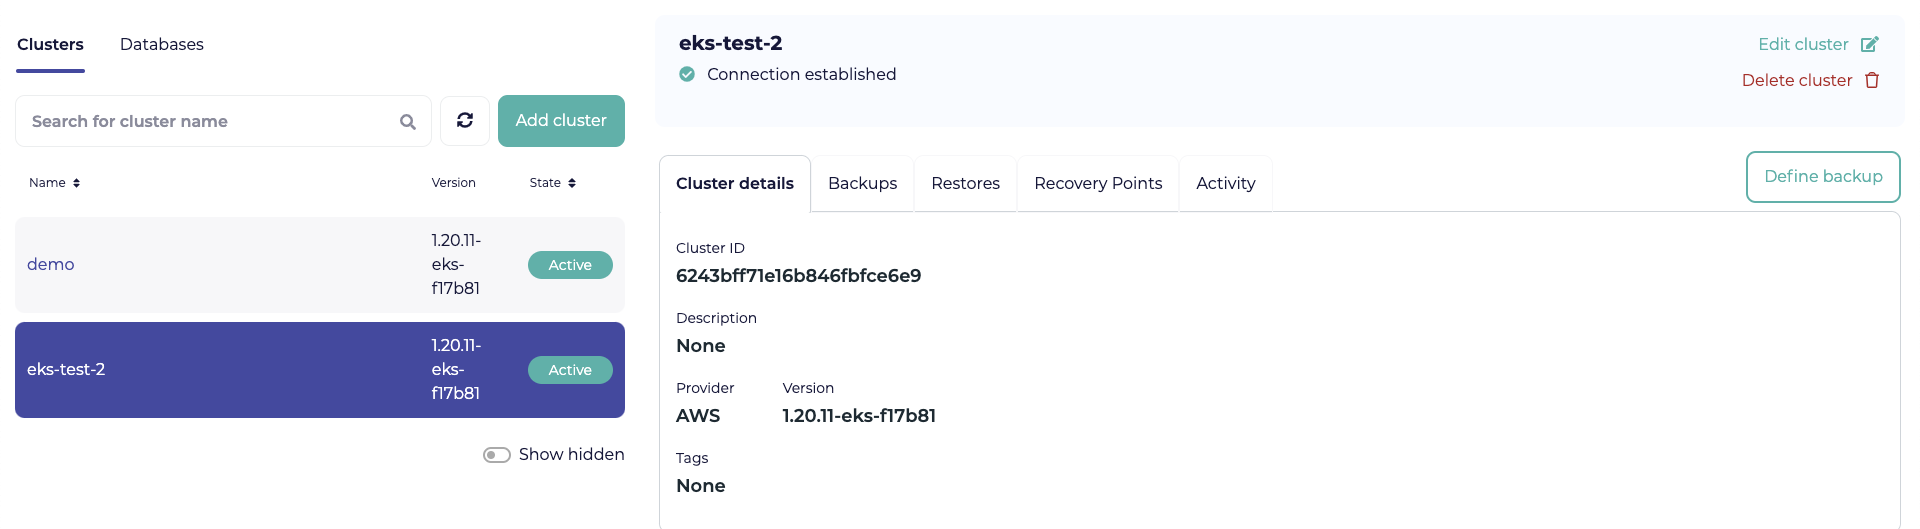Select the eks-test-2 cluster row
This screenshot has height=529, width=1920.
pyautogui.click(x=320, y=370)
